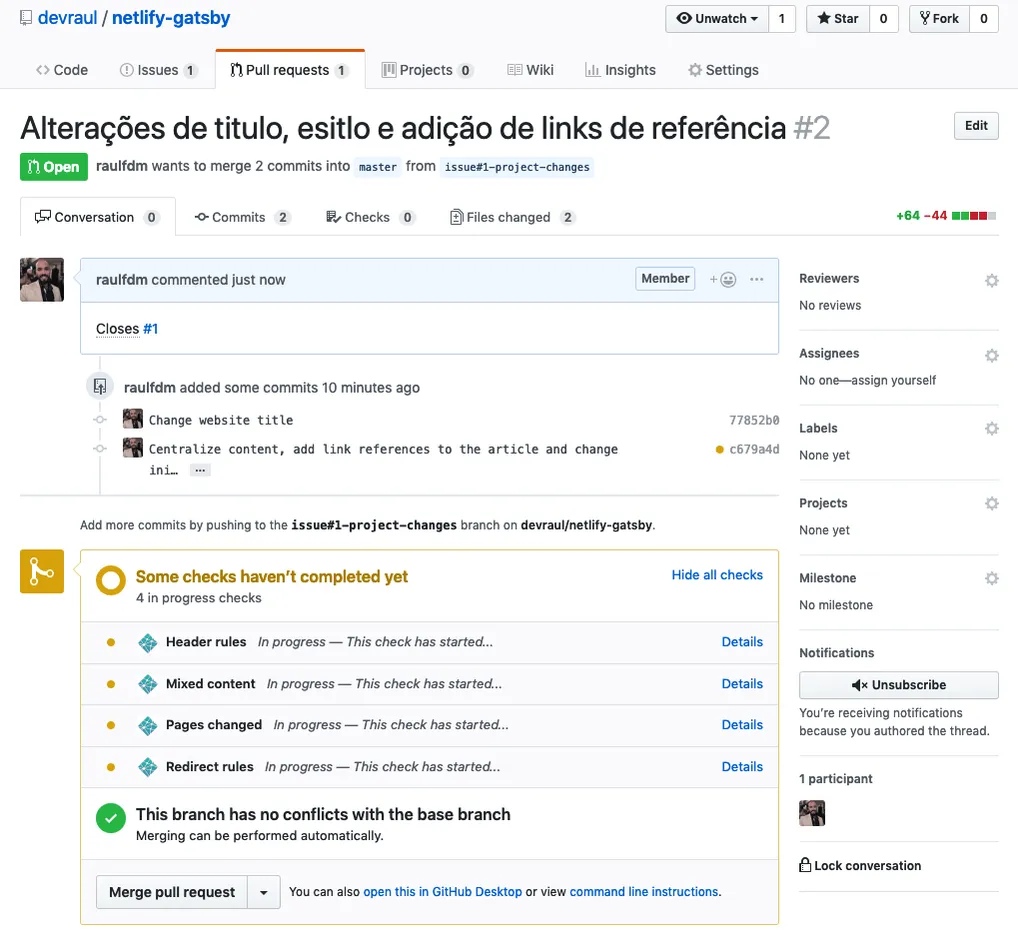The width and height of the screenshot is (1018, 933).
Task: Click the master base branch label
Action: [377, 167]
